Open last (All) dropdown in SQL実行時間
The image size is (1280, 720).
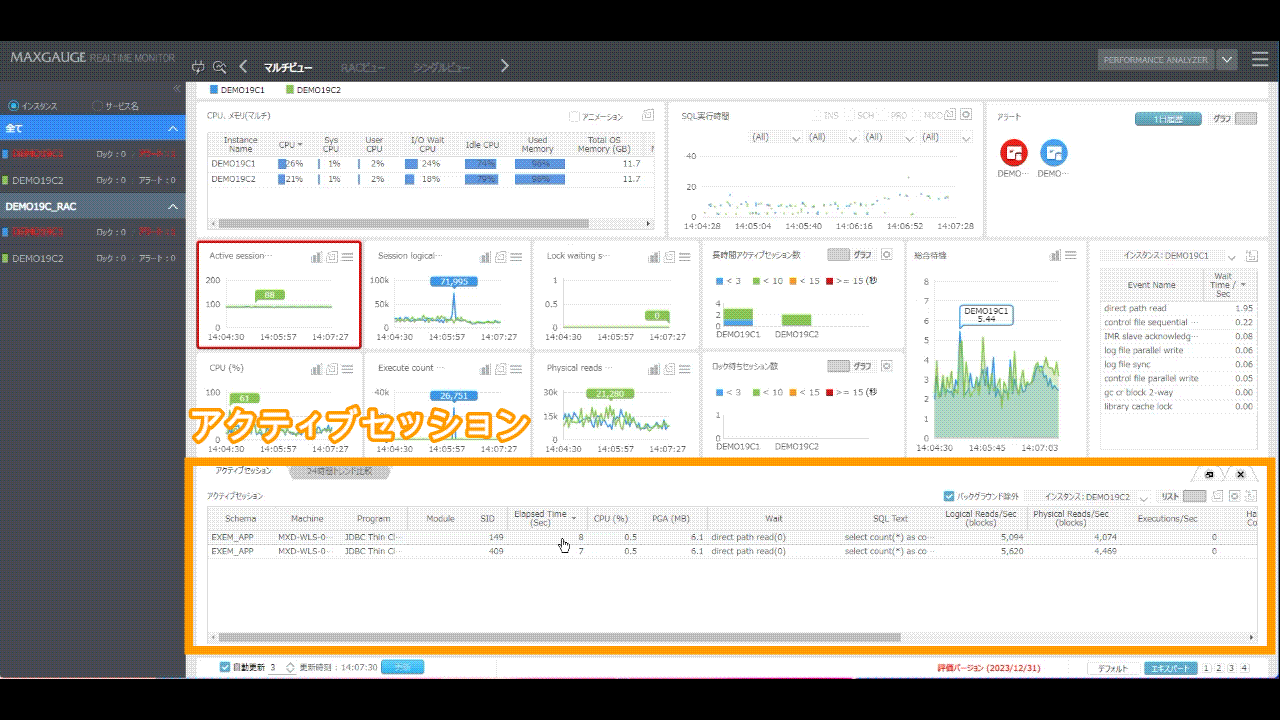pos(944,137)
